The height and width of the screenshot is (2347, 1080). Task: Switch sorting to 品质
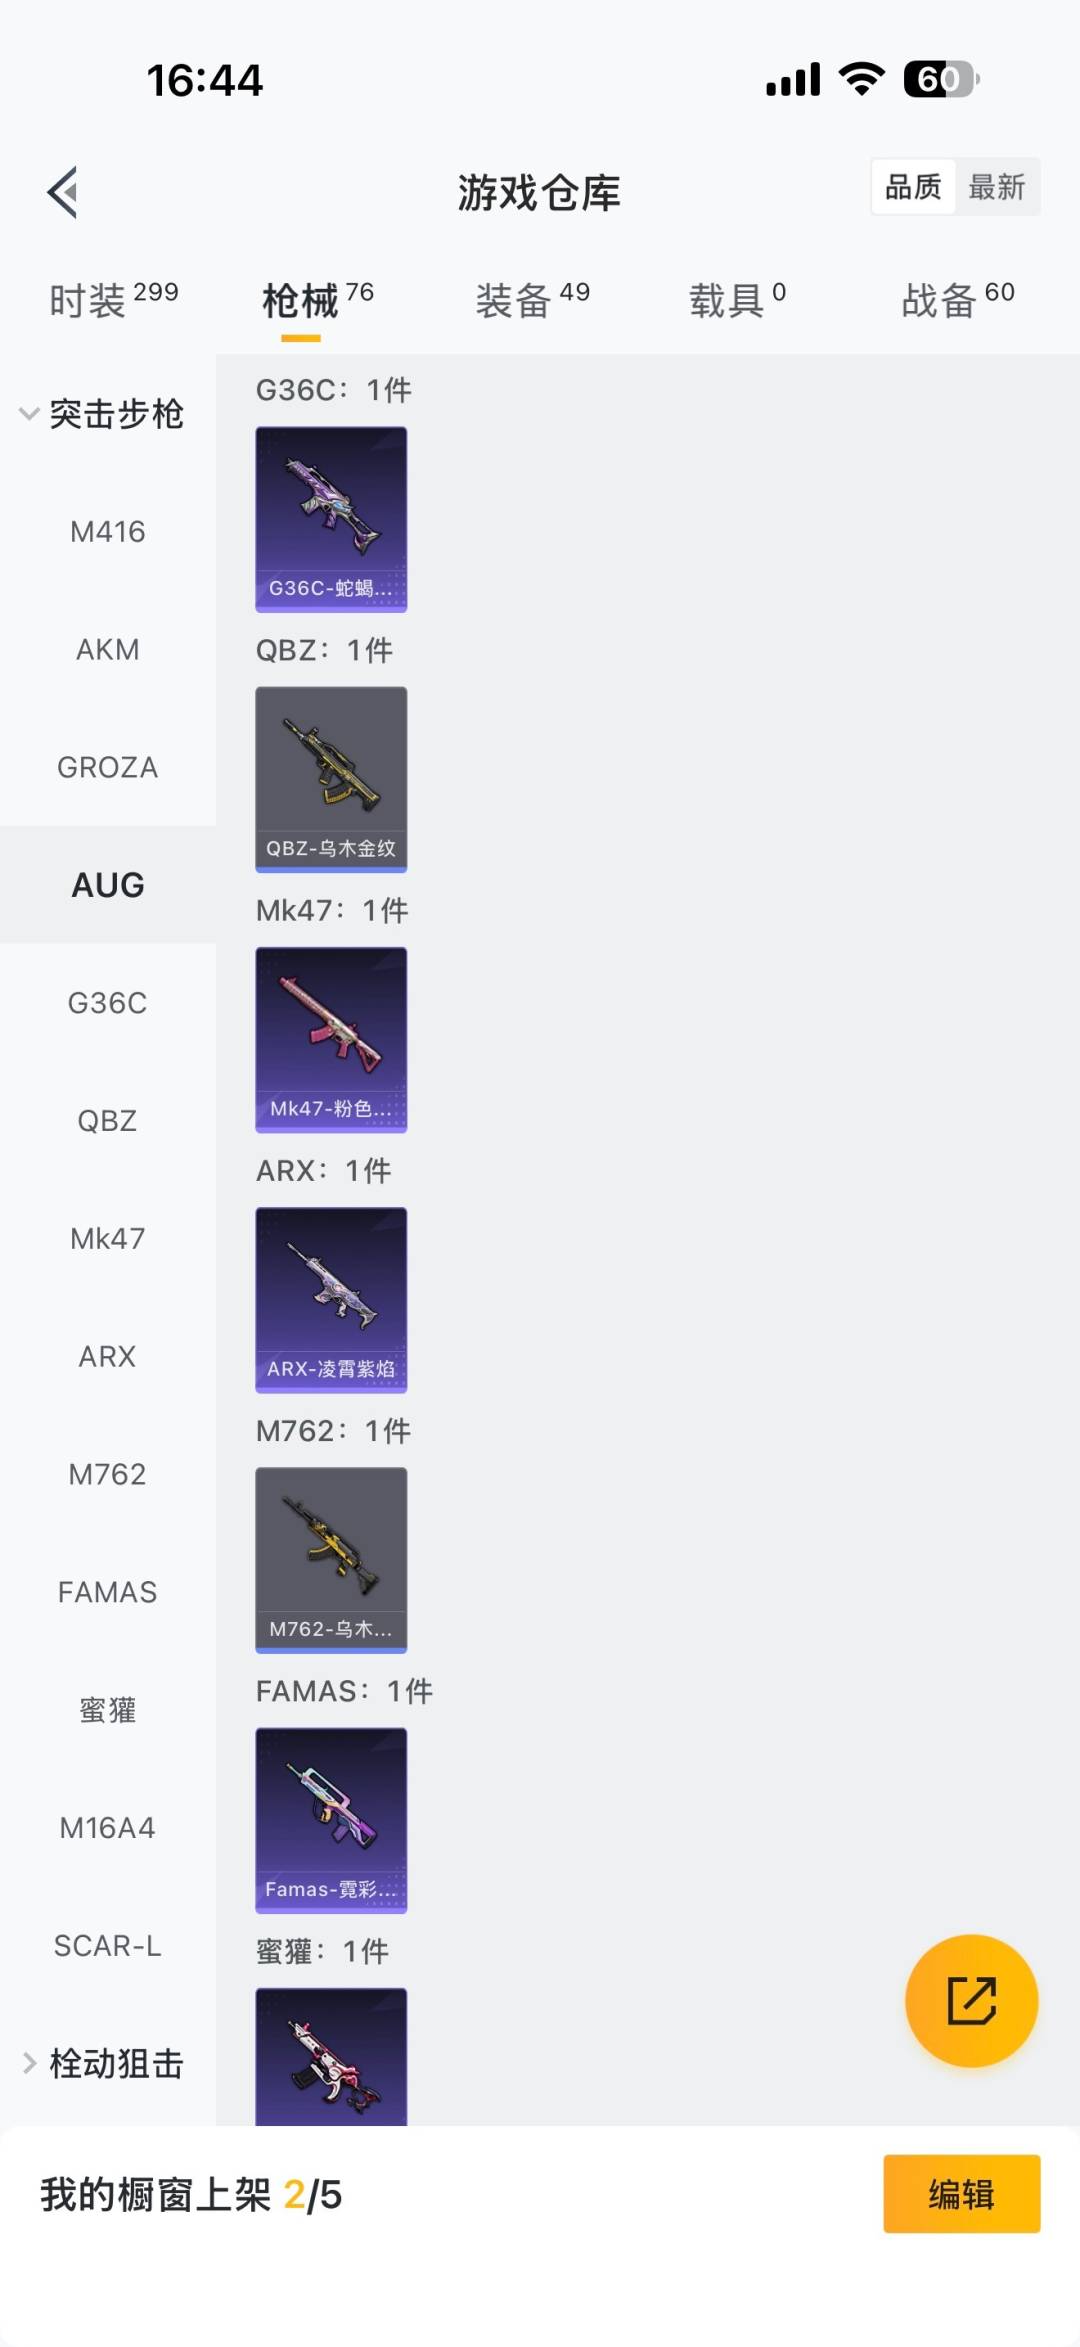tap(913, 187)
